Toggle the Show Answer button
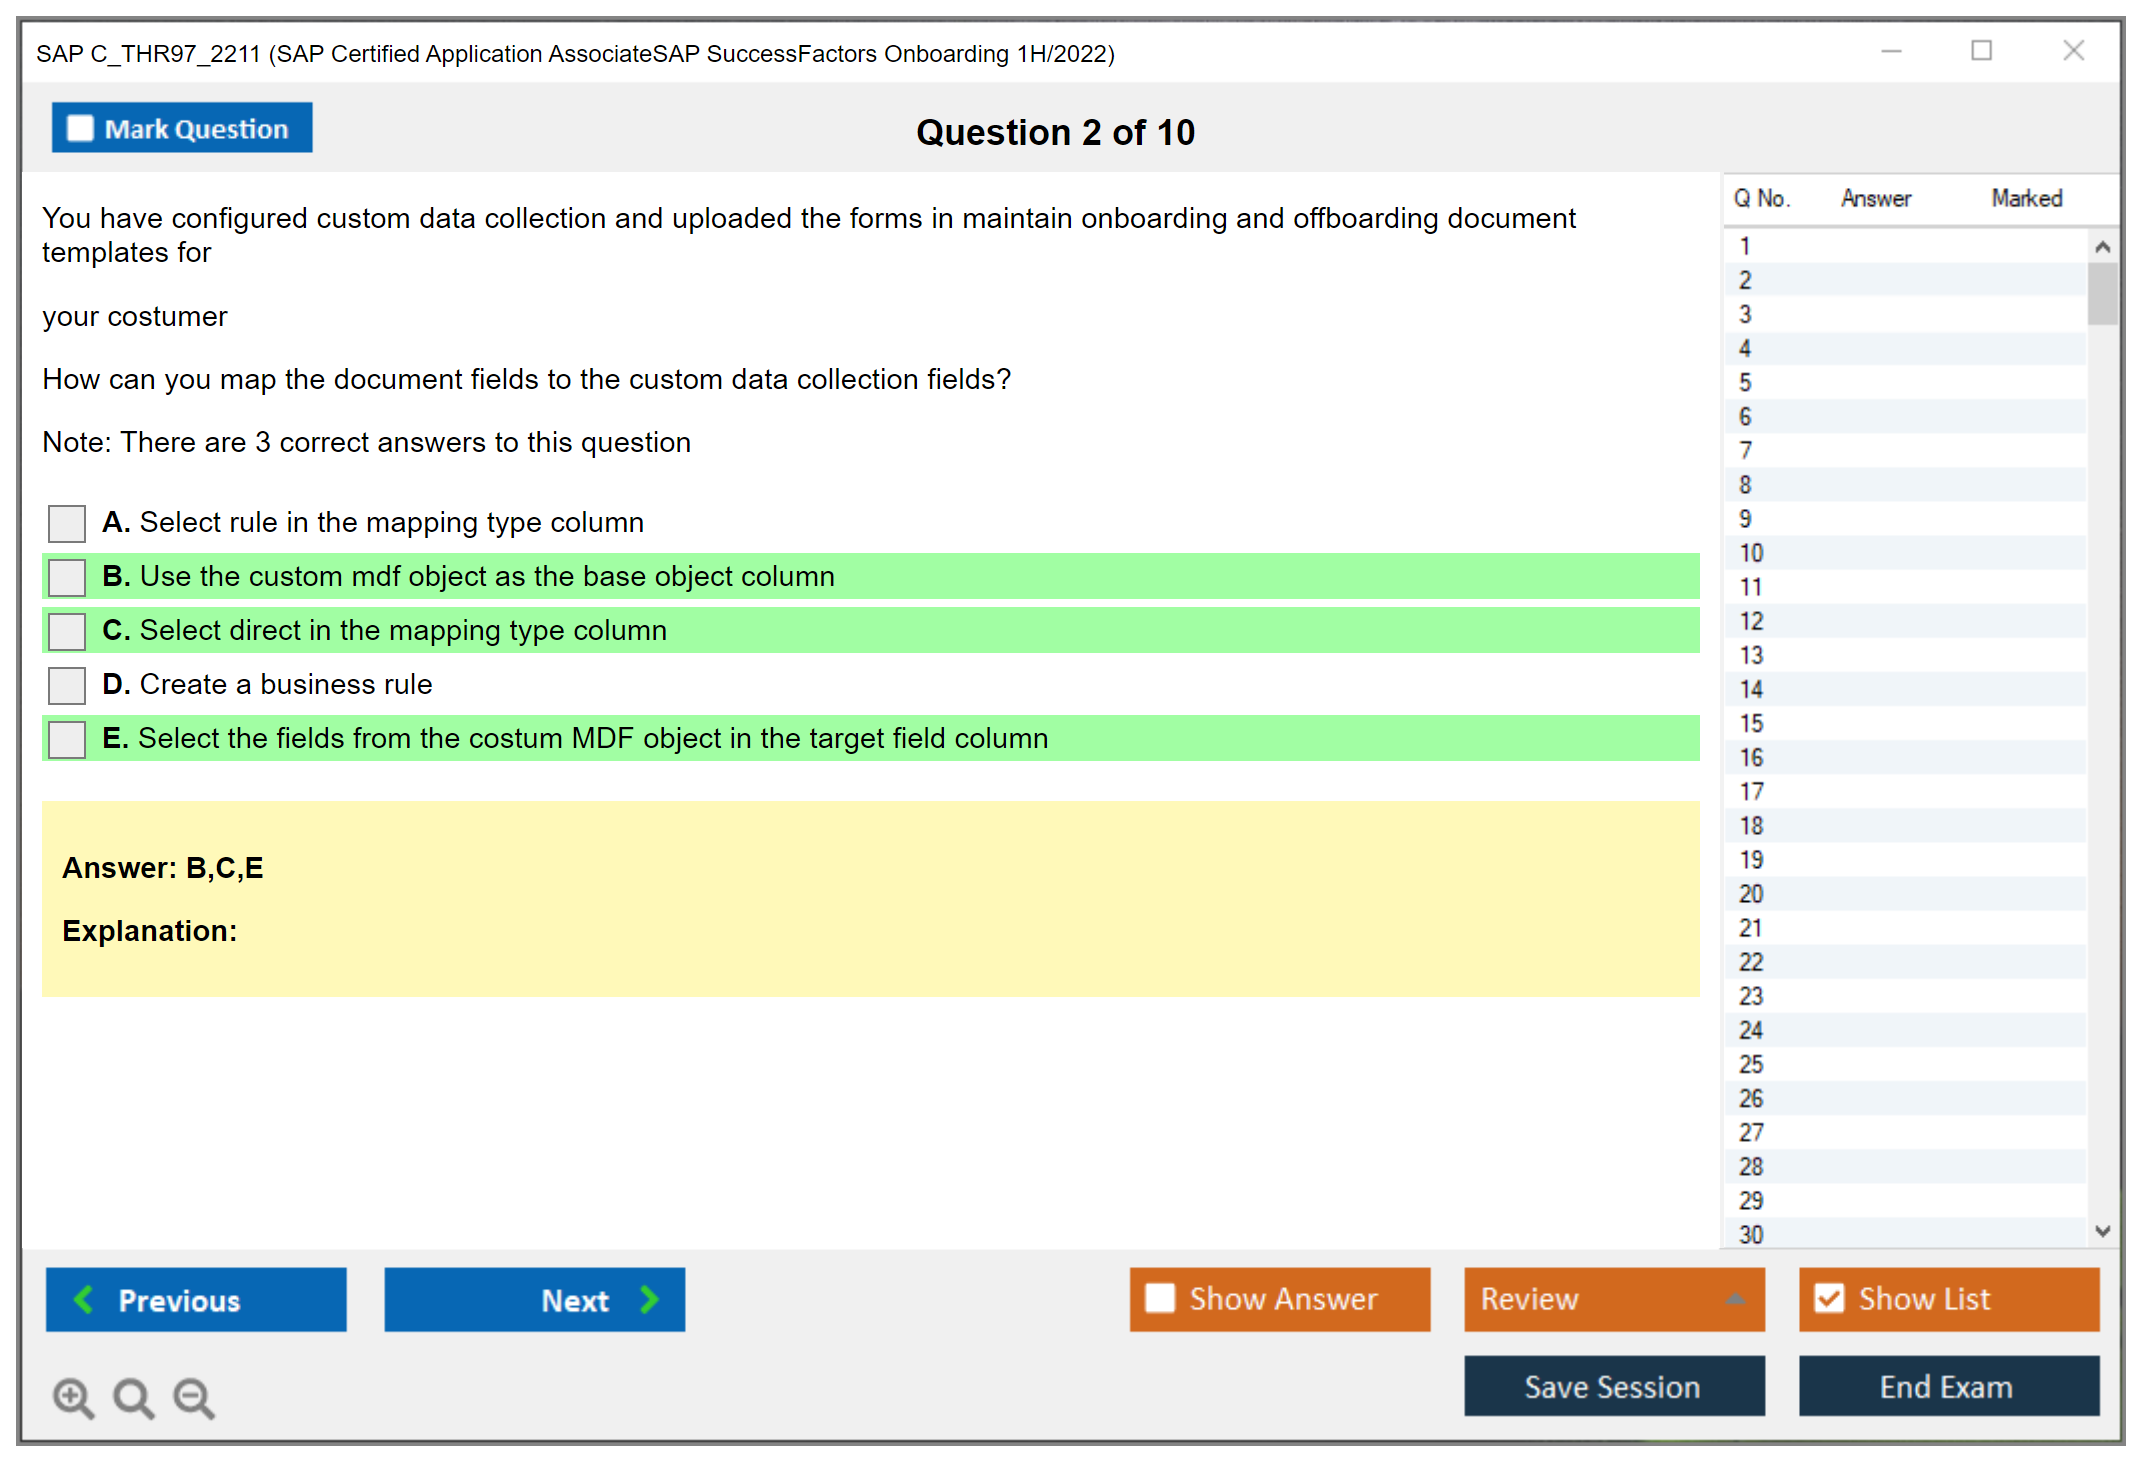Image resolution: width=2150 pixels, height=1470 pixels. (1279, 1298)
